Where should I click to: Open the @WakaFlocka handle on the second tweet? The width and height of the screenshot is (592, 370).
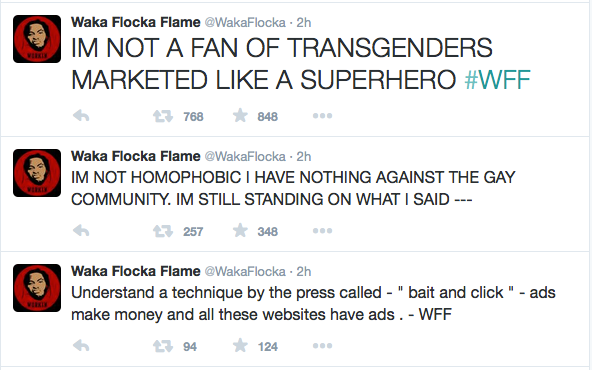(245, 156)
